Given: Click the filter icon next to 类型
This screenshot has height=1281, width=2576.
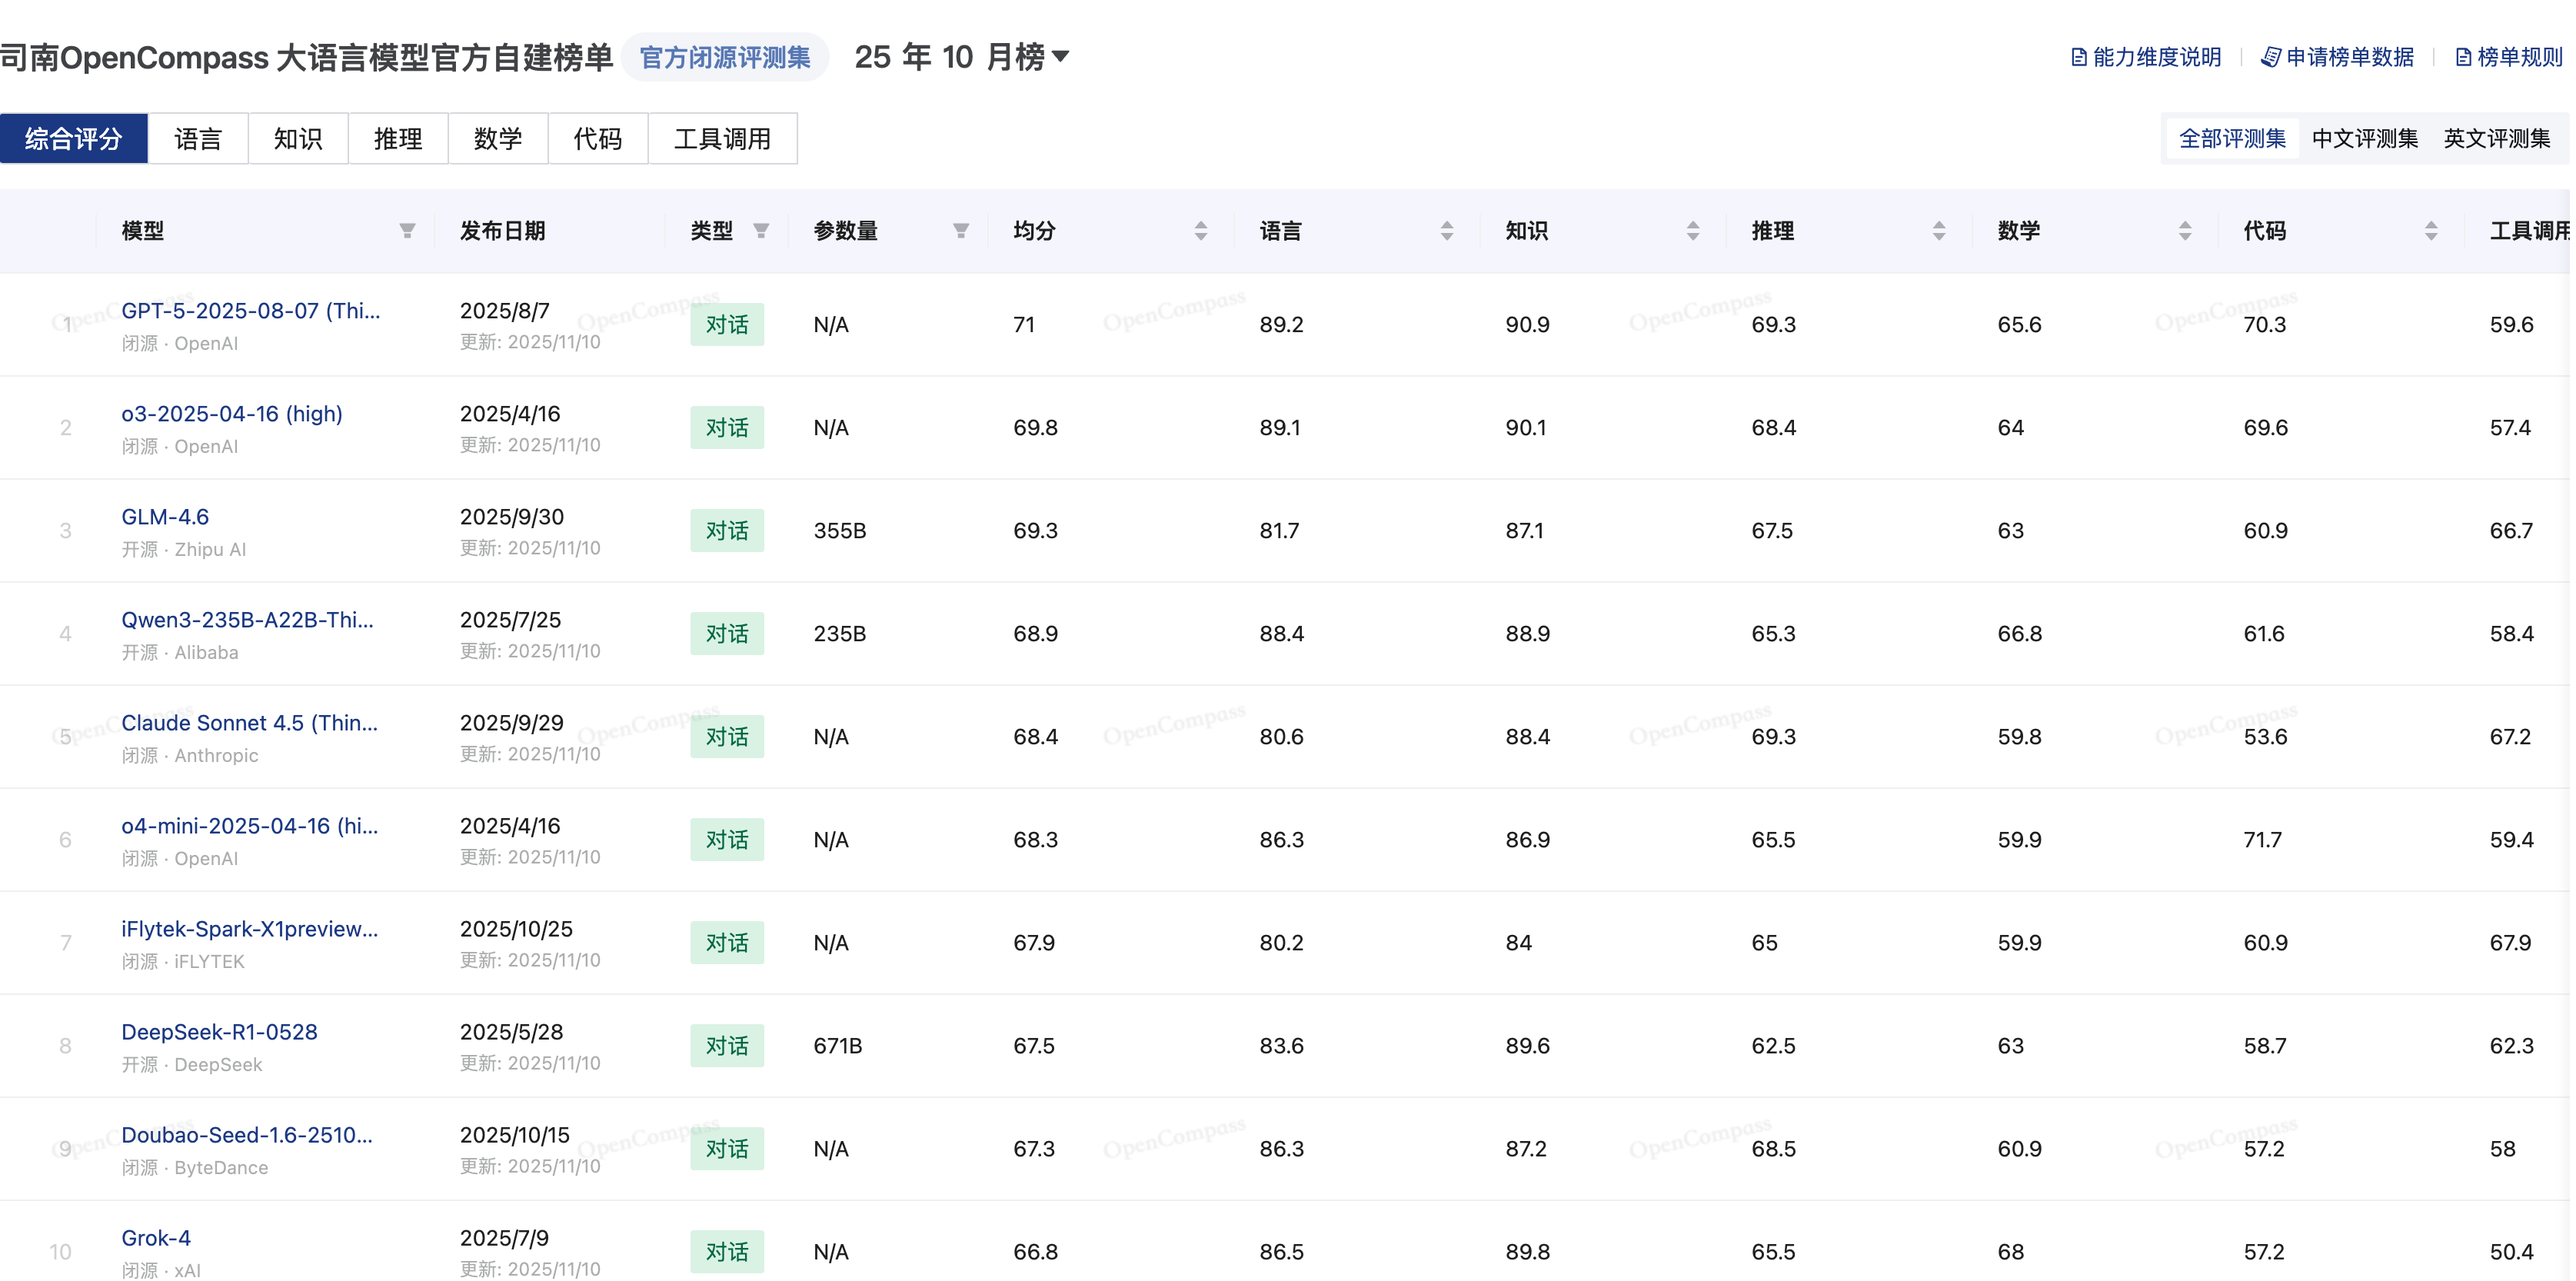Looking at the screenshot, I should coord(761,231).
